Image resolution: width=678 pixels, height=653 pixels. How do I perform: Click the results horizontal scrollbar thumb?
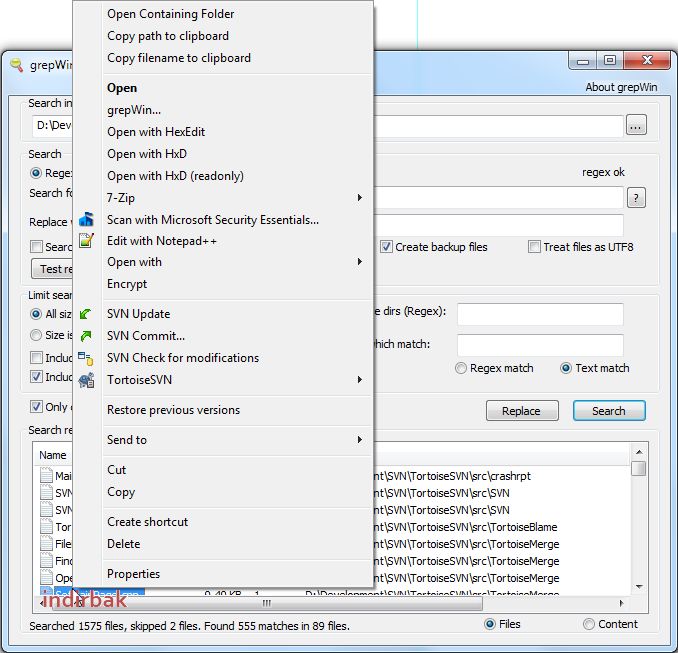(x=267, y=603)
